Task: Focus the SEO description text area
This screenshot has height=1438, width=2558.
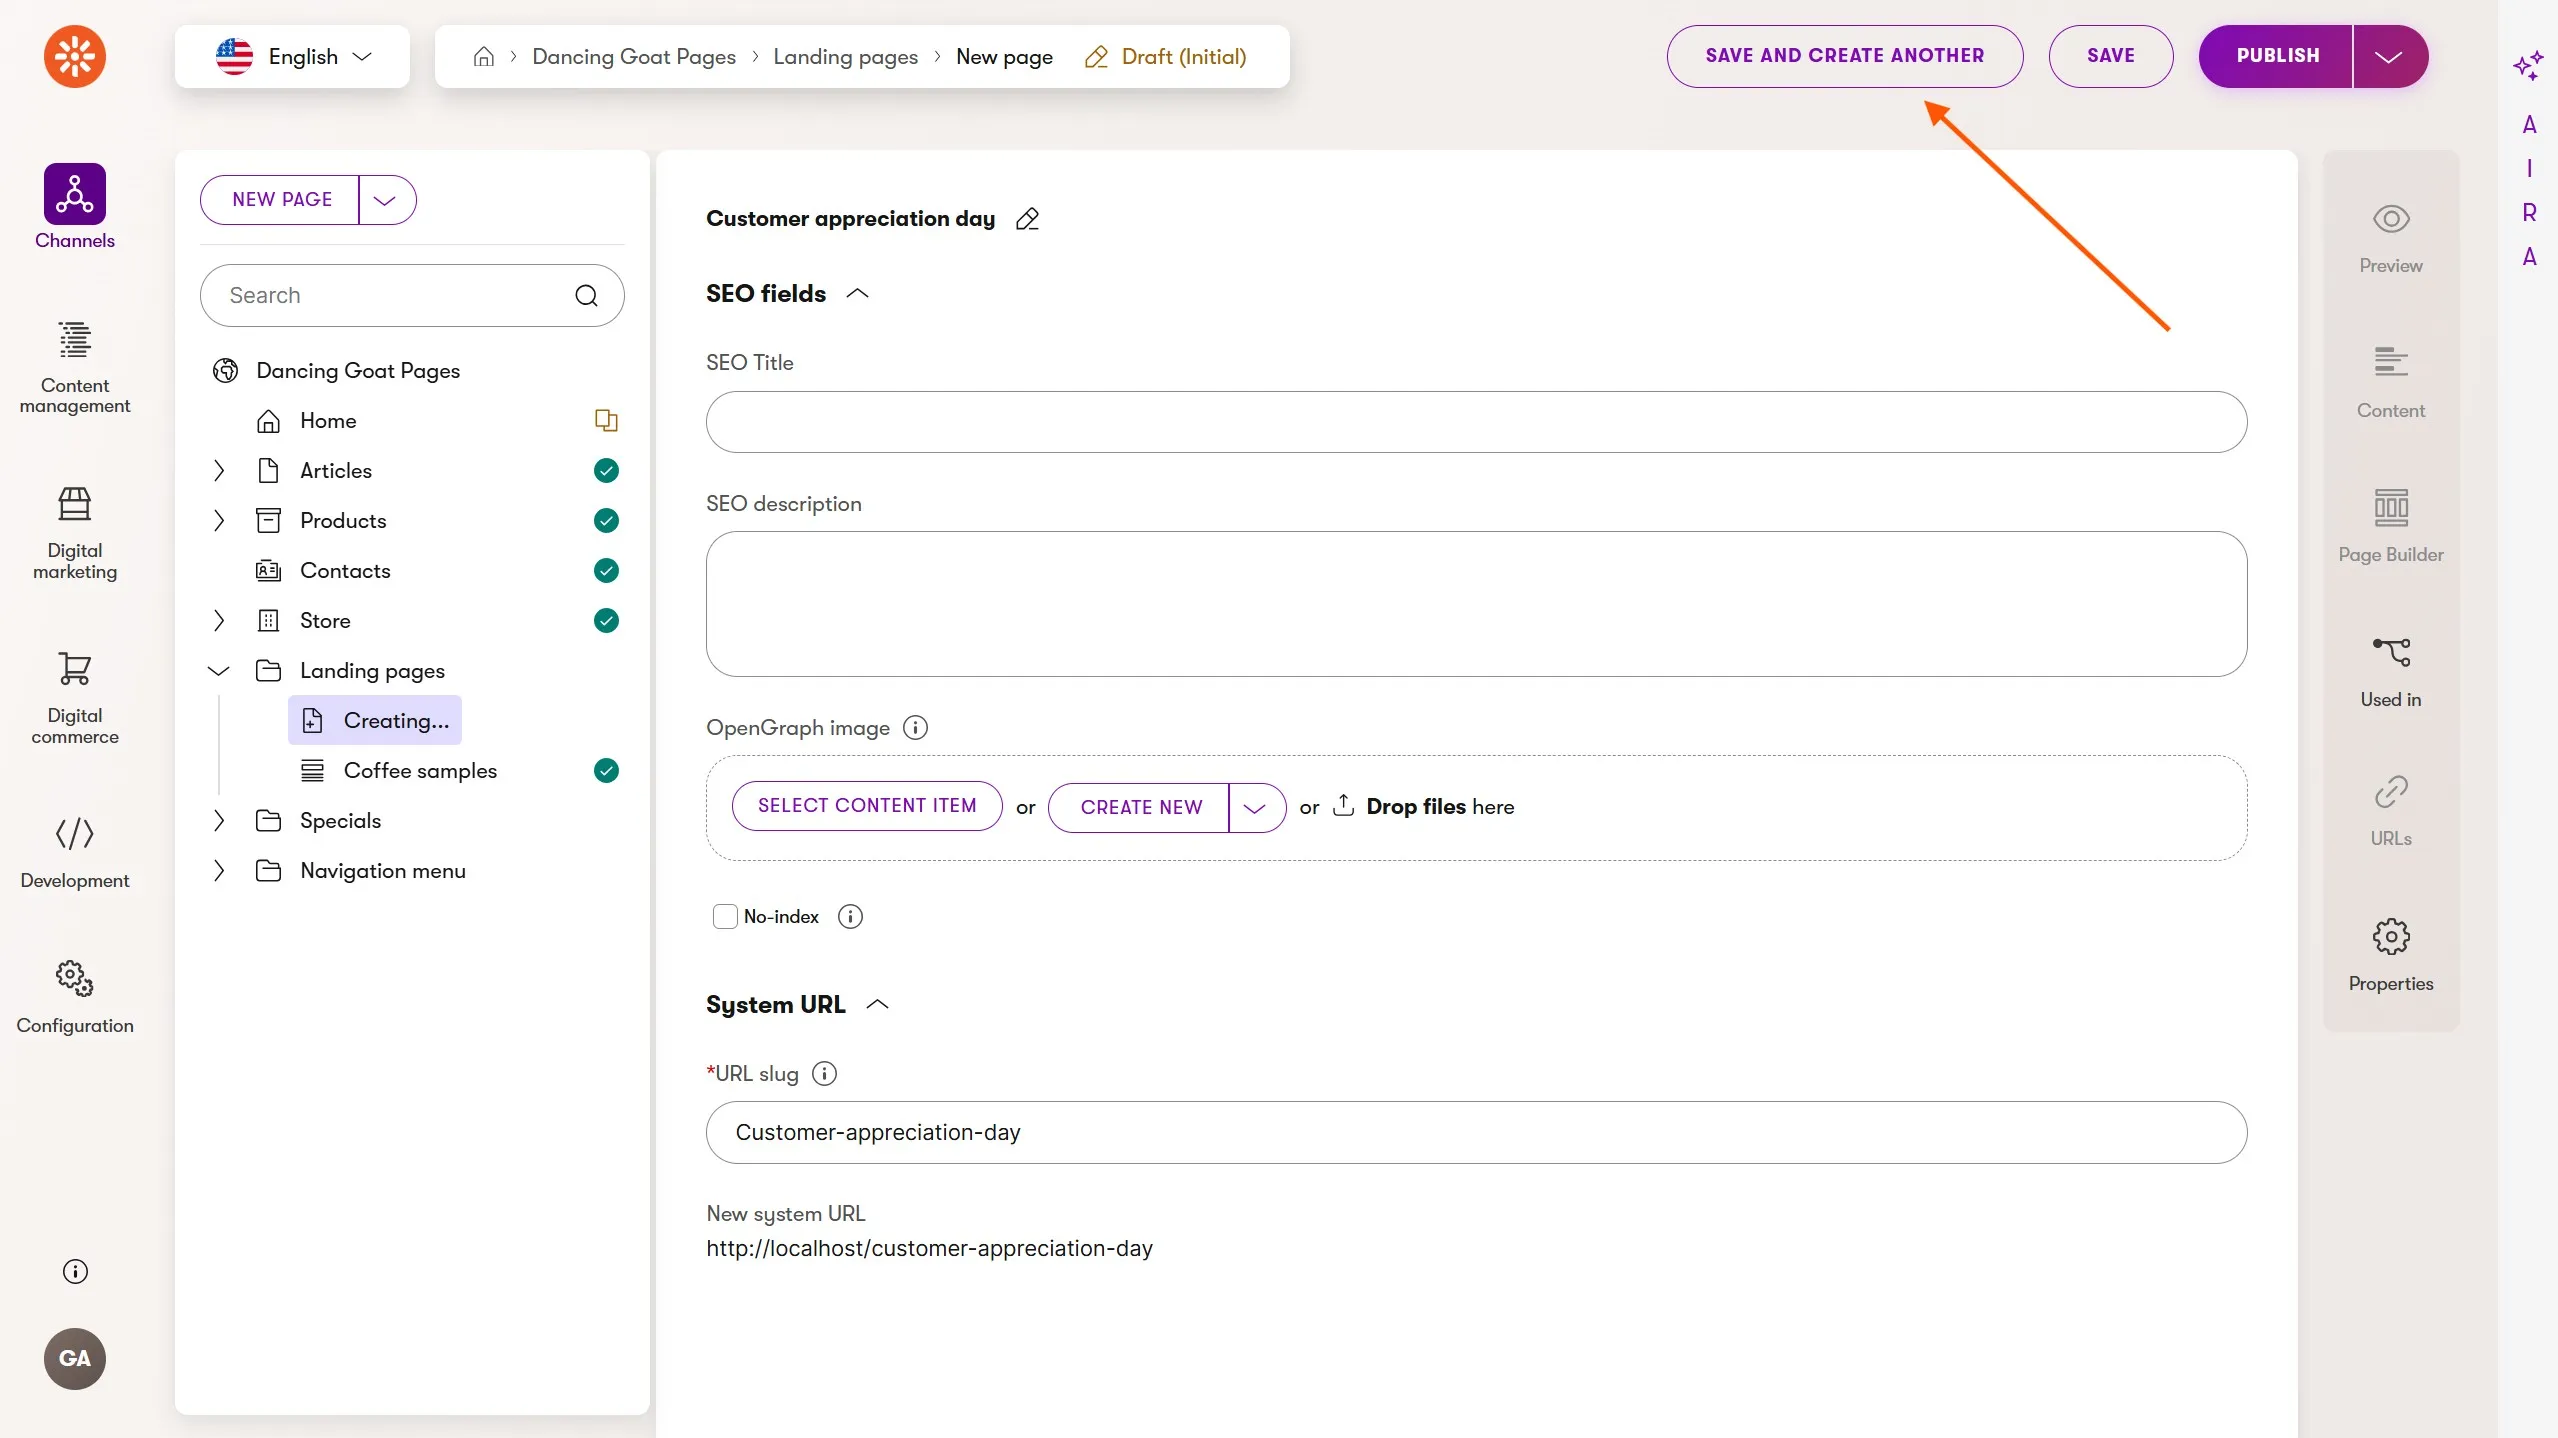Action: click(1476, 604)
